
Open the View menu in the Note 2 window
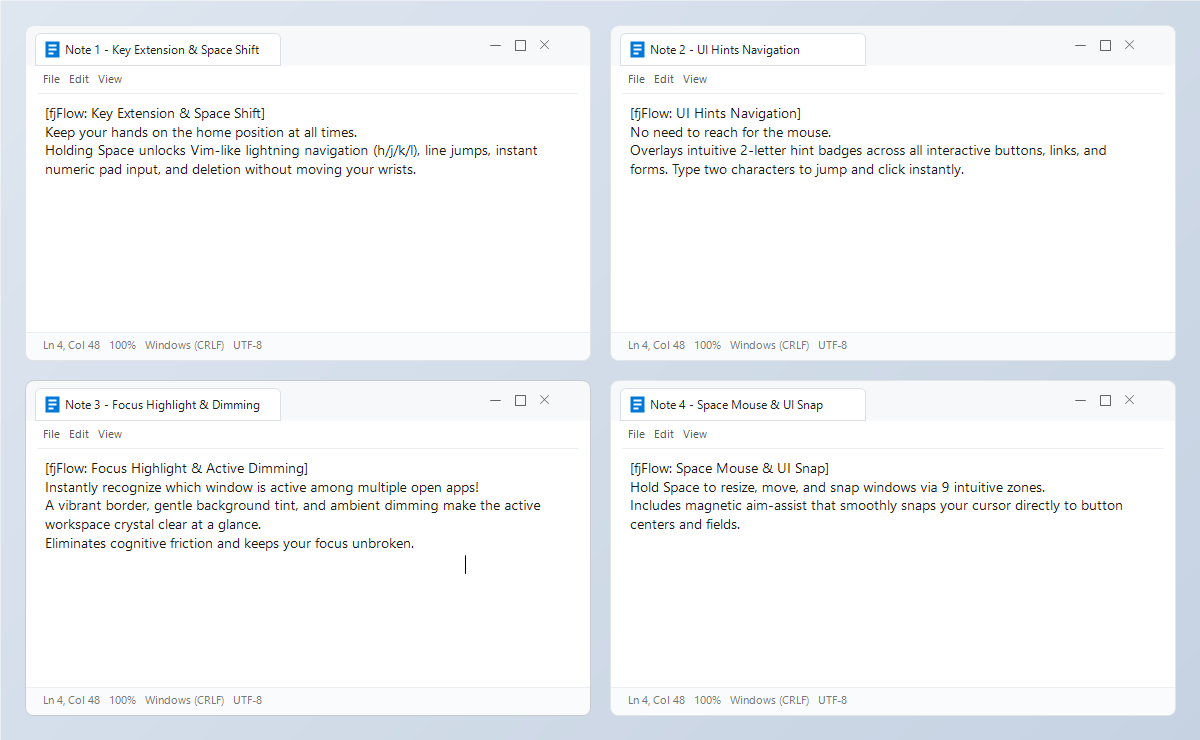point(695,79)
